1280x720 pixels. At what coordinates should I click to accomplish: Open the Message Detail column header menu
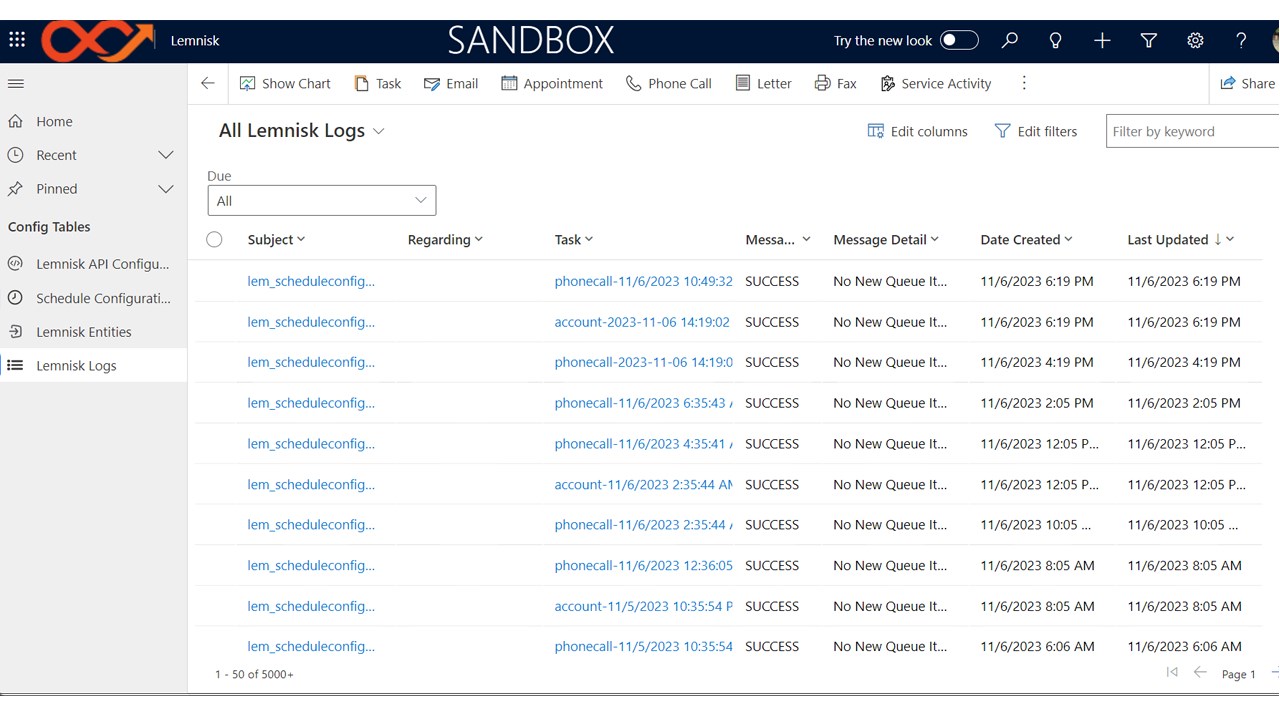click(x=886, y=239)
